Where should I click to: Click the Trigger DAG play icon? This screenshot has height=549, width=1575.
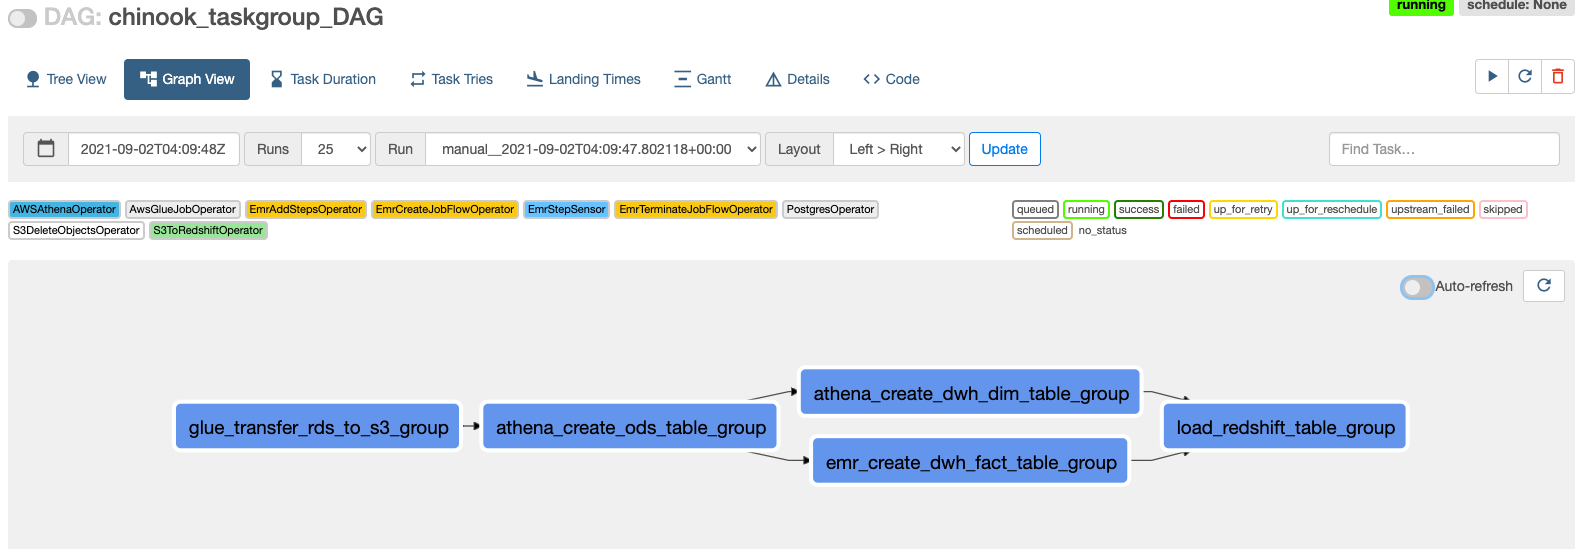tap(1492, 77)
